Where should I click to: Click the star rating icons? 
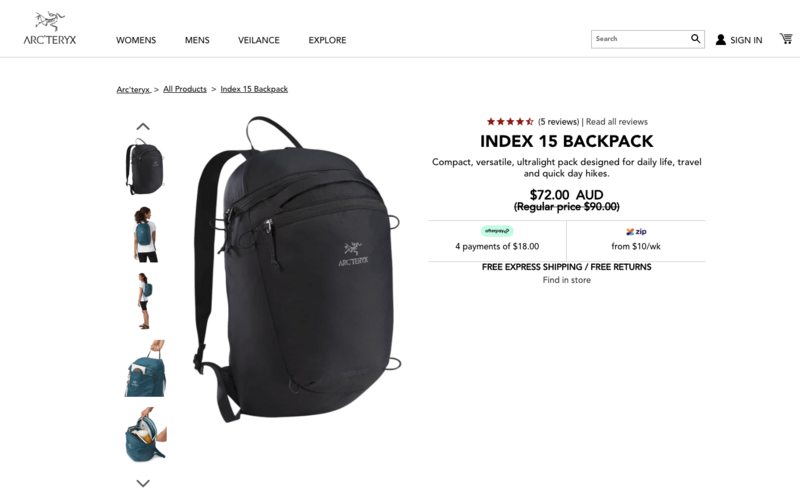coord(510,121)
